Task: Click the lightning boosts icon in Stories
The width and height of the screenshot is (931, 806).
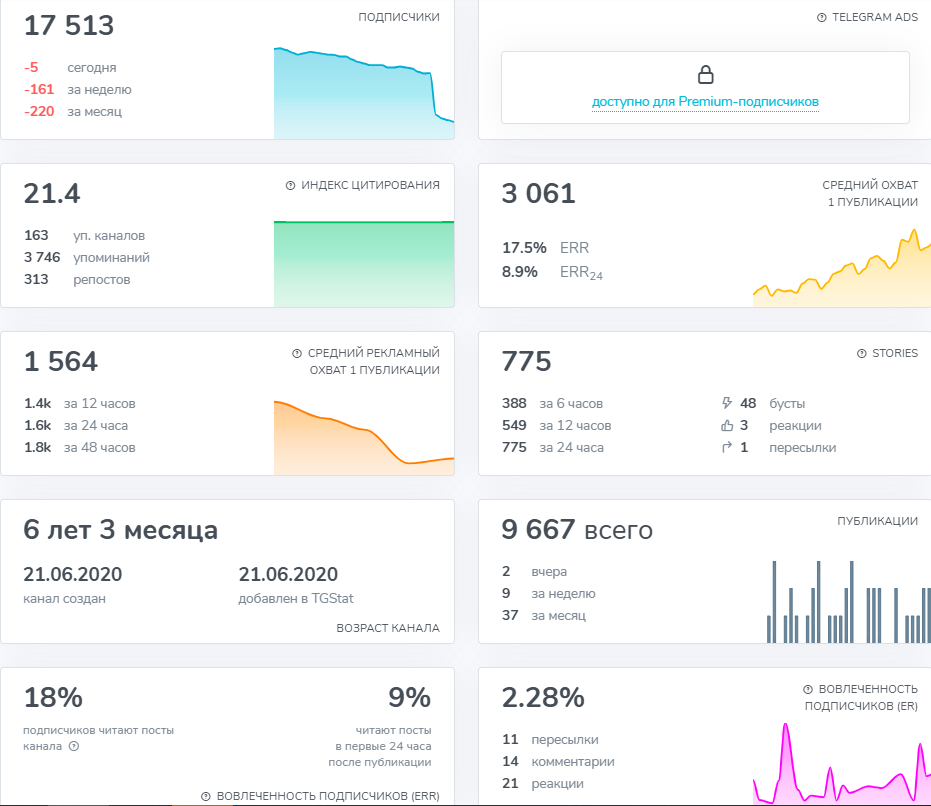Action: 727,403
